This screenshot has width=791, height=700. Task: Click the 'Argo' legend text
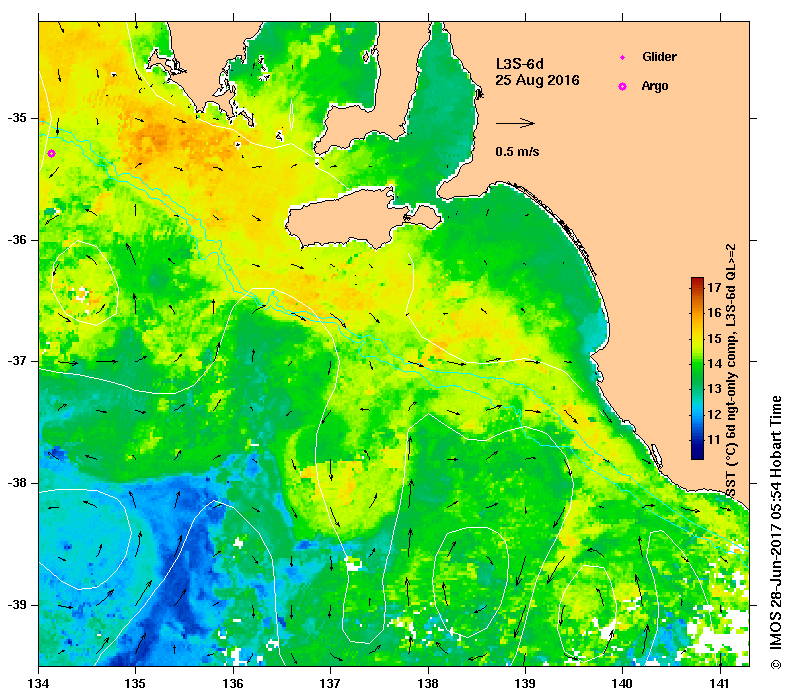655,86
